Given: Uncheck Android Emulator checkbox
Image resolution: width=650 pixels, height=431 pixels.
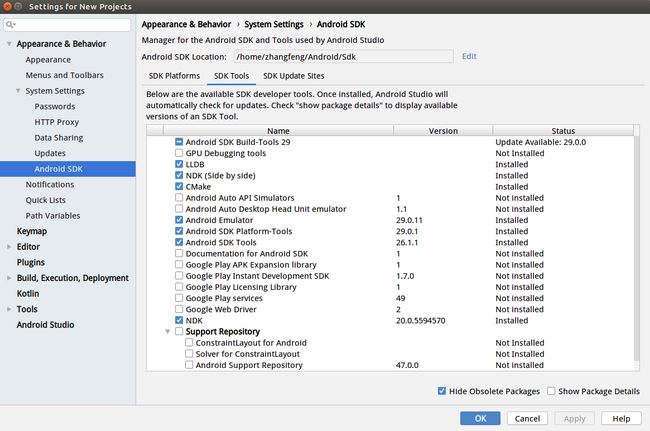Looking at the screenshot, I should (179, 220).
